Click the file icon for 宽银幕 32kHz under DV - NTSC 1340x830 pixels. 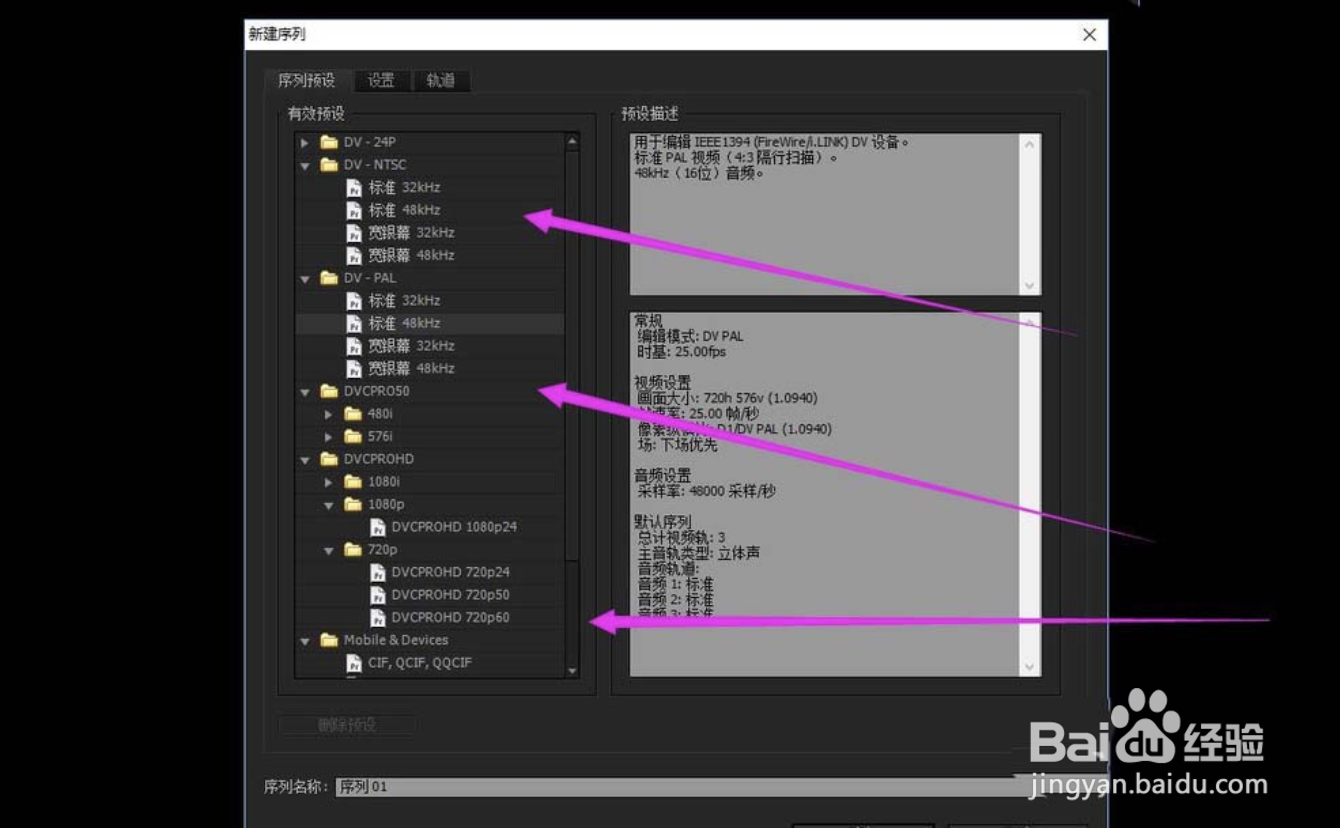[x=353, y=233]
